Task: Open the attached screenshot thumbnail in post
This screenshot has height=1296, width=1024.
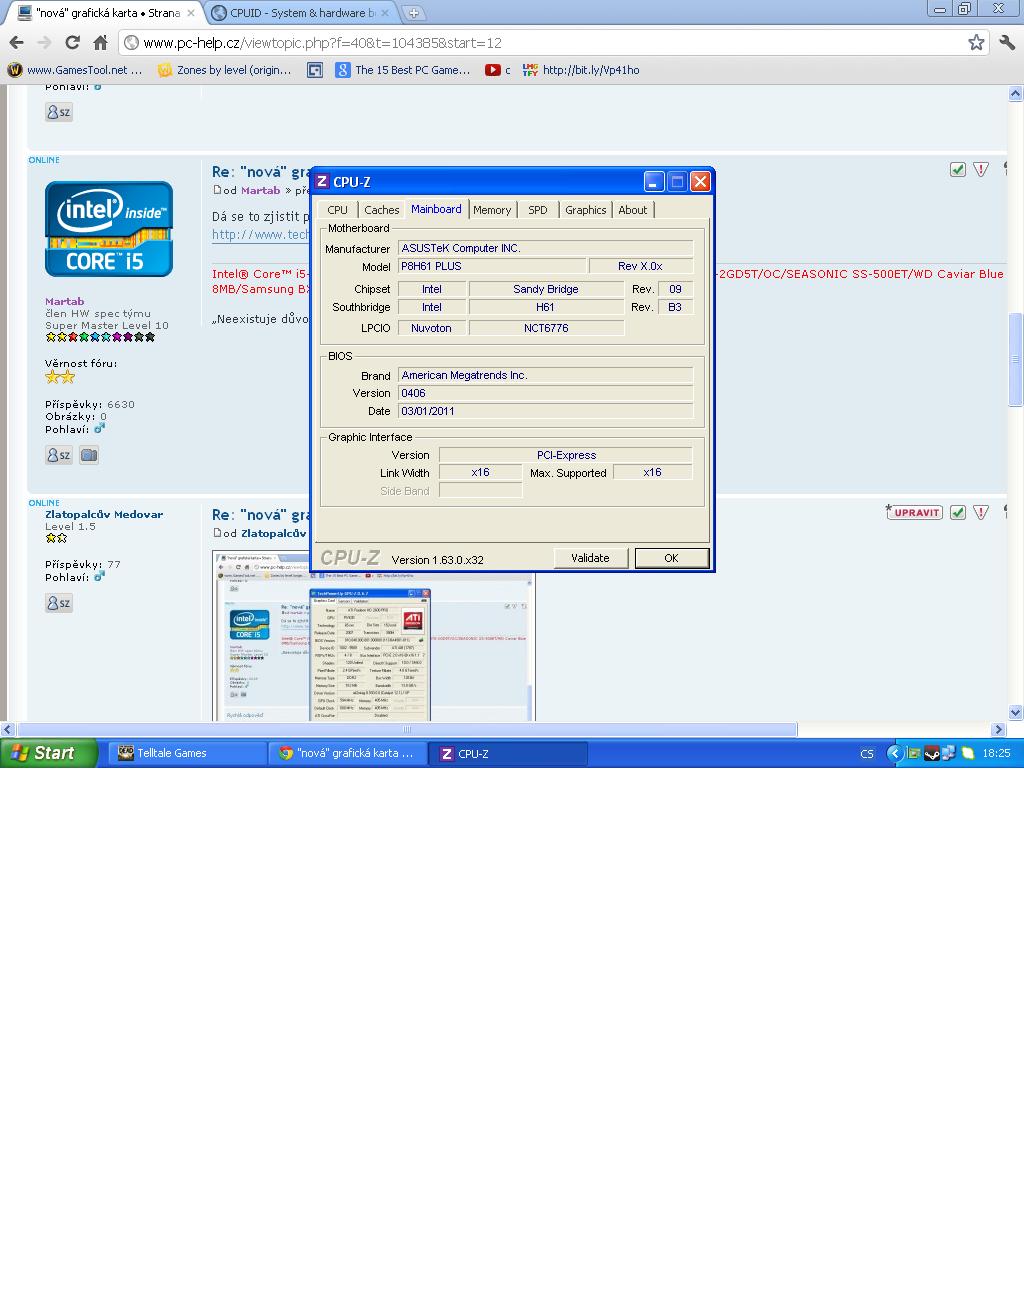Action: pyautogui.click(x=374, y=635)
